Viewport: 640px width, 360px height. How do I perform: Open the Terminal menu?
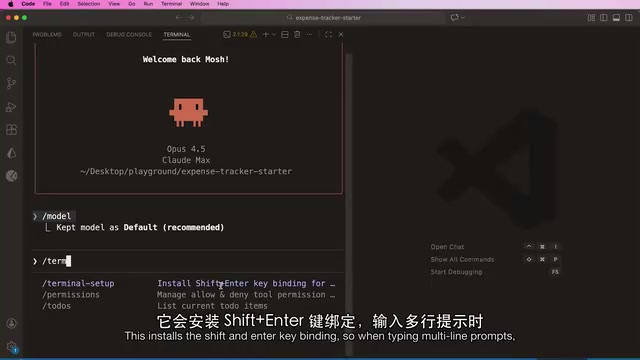171,4
